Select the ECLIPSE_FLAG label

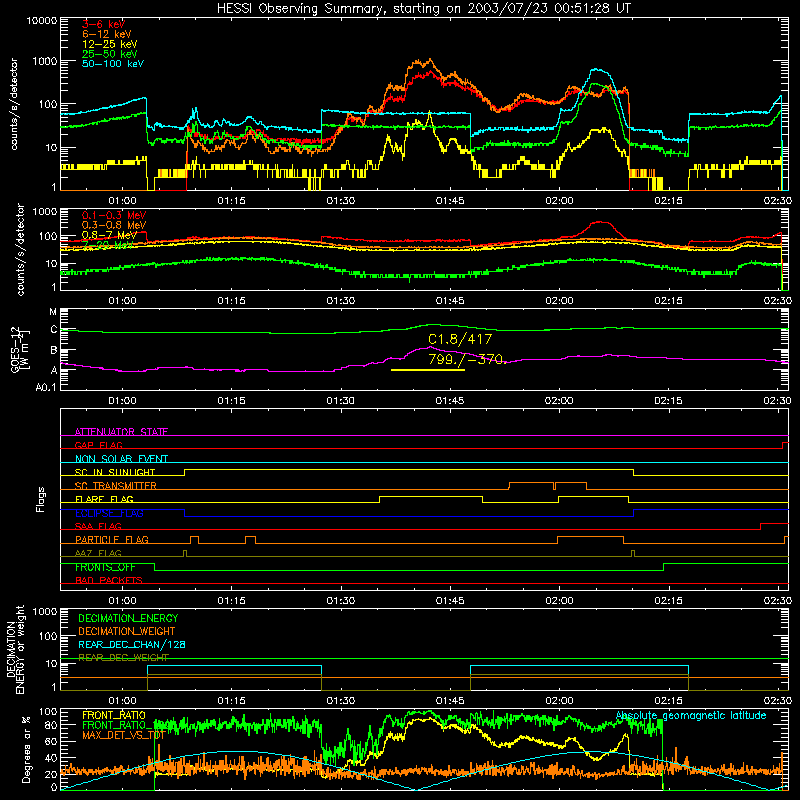pyautogui.click(x=109, y=513)
